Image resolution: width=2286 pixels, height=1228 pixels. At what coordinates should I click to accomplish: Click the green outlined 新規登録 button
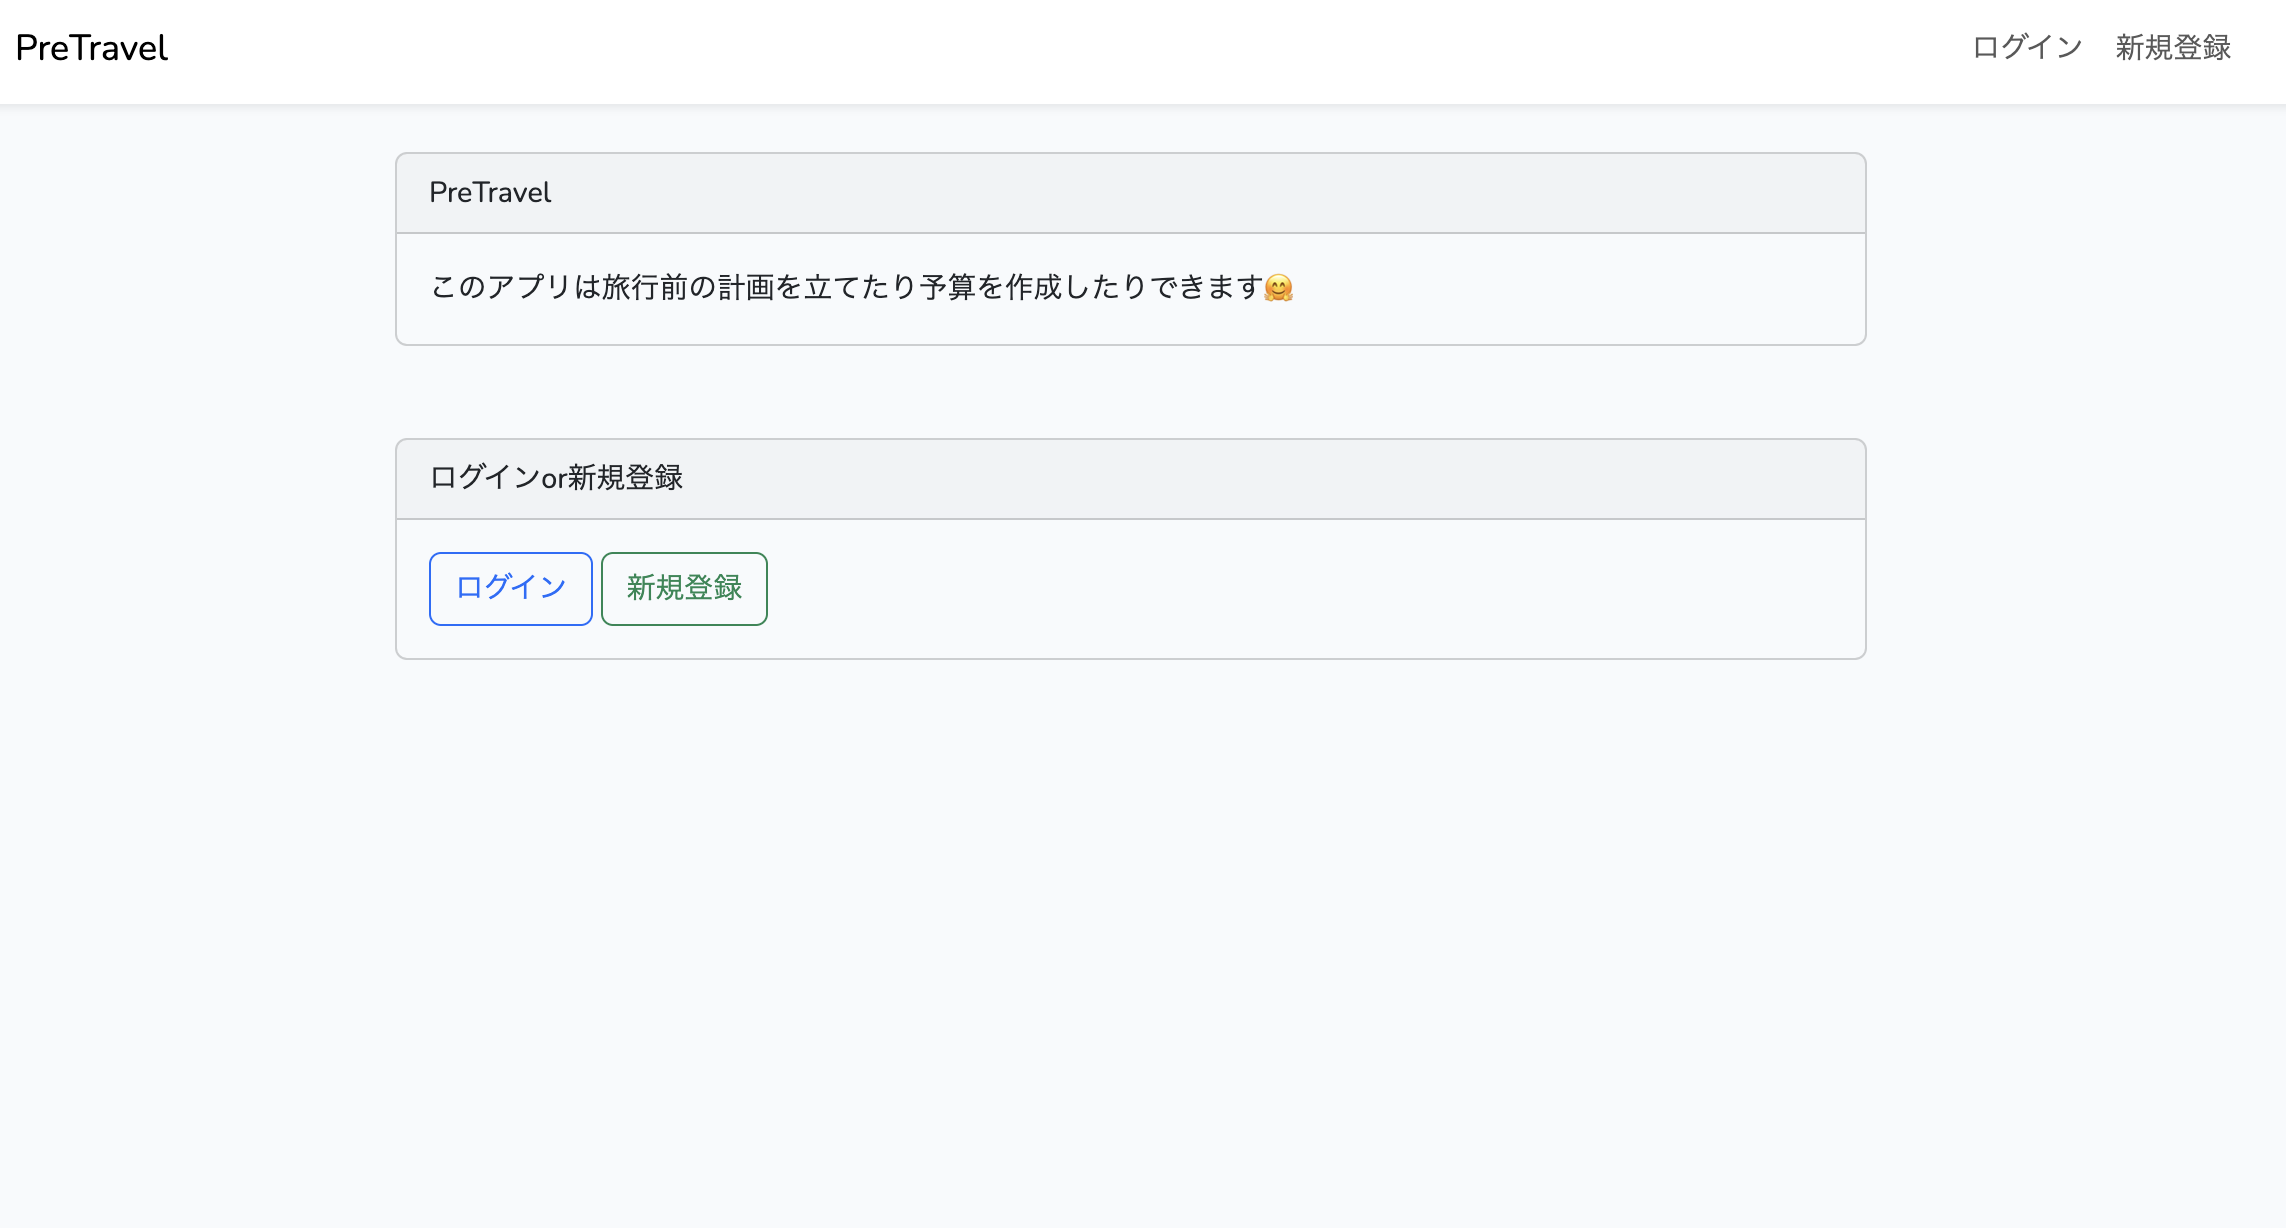pyautogui.click(x=684, y=588)
